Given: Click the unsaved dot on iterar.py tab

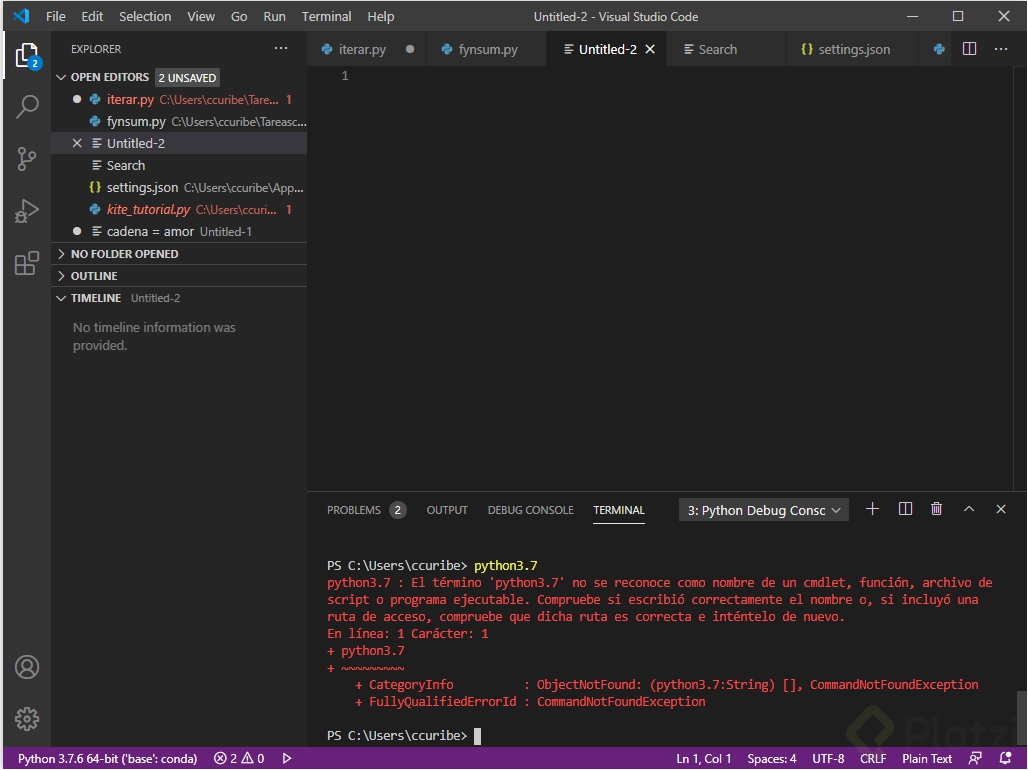Looking at the screenshot, I should [410, 49].
